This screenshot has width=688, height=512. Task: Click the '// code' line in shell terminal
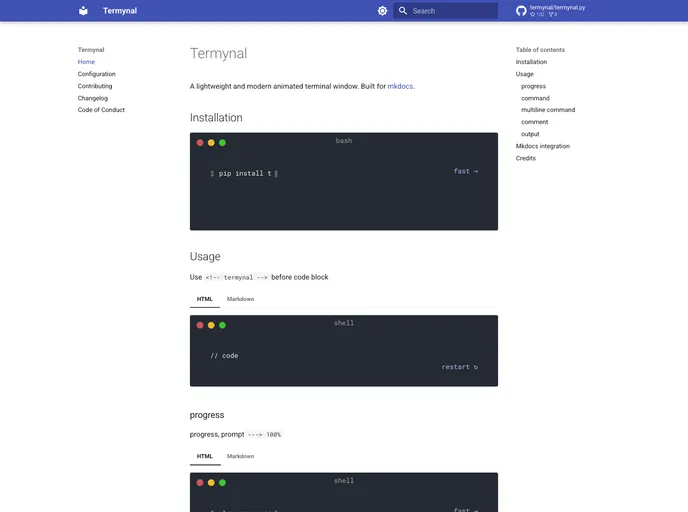224,356
